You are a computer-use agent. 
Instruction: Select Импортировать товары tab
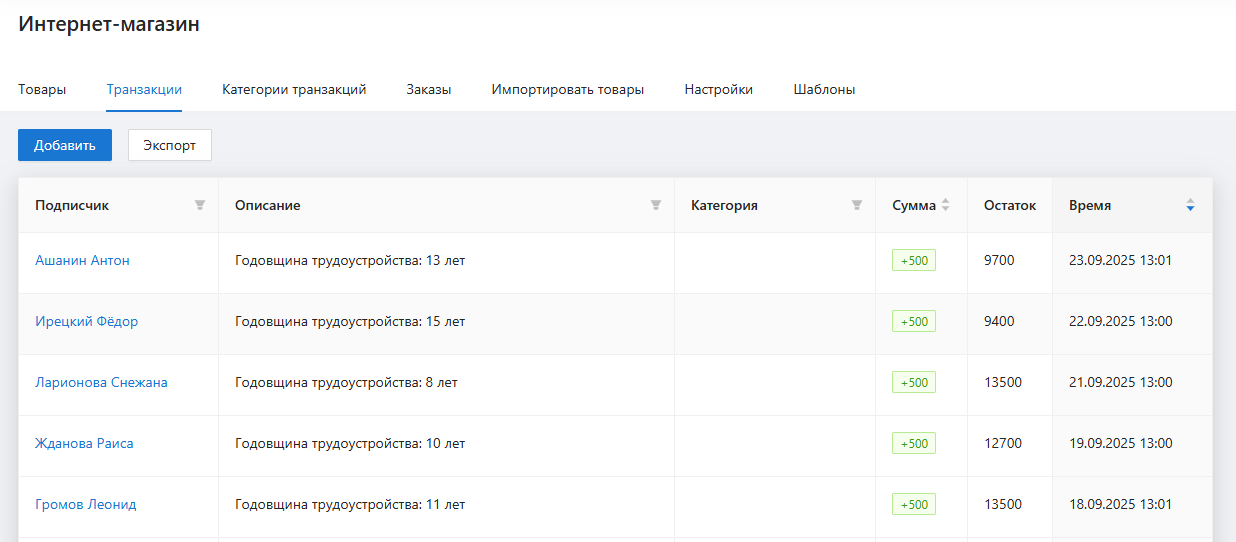(568, 90)
